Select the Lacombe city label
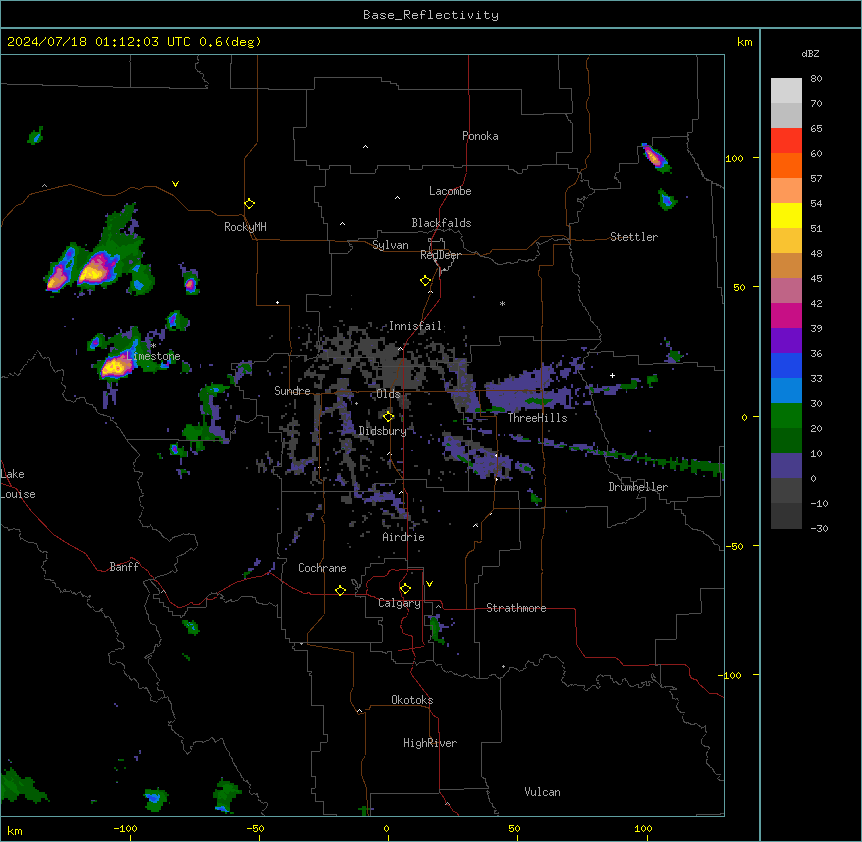This screenshot has width=862, height=842. tap(450, 191)
